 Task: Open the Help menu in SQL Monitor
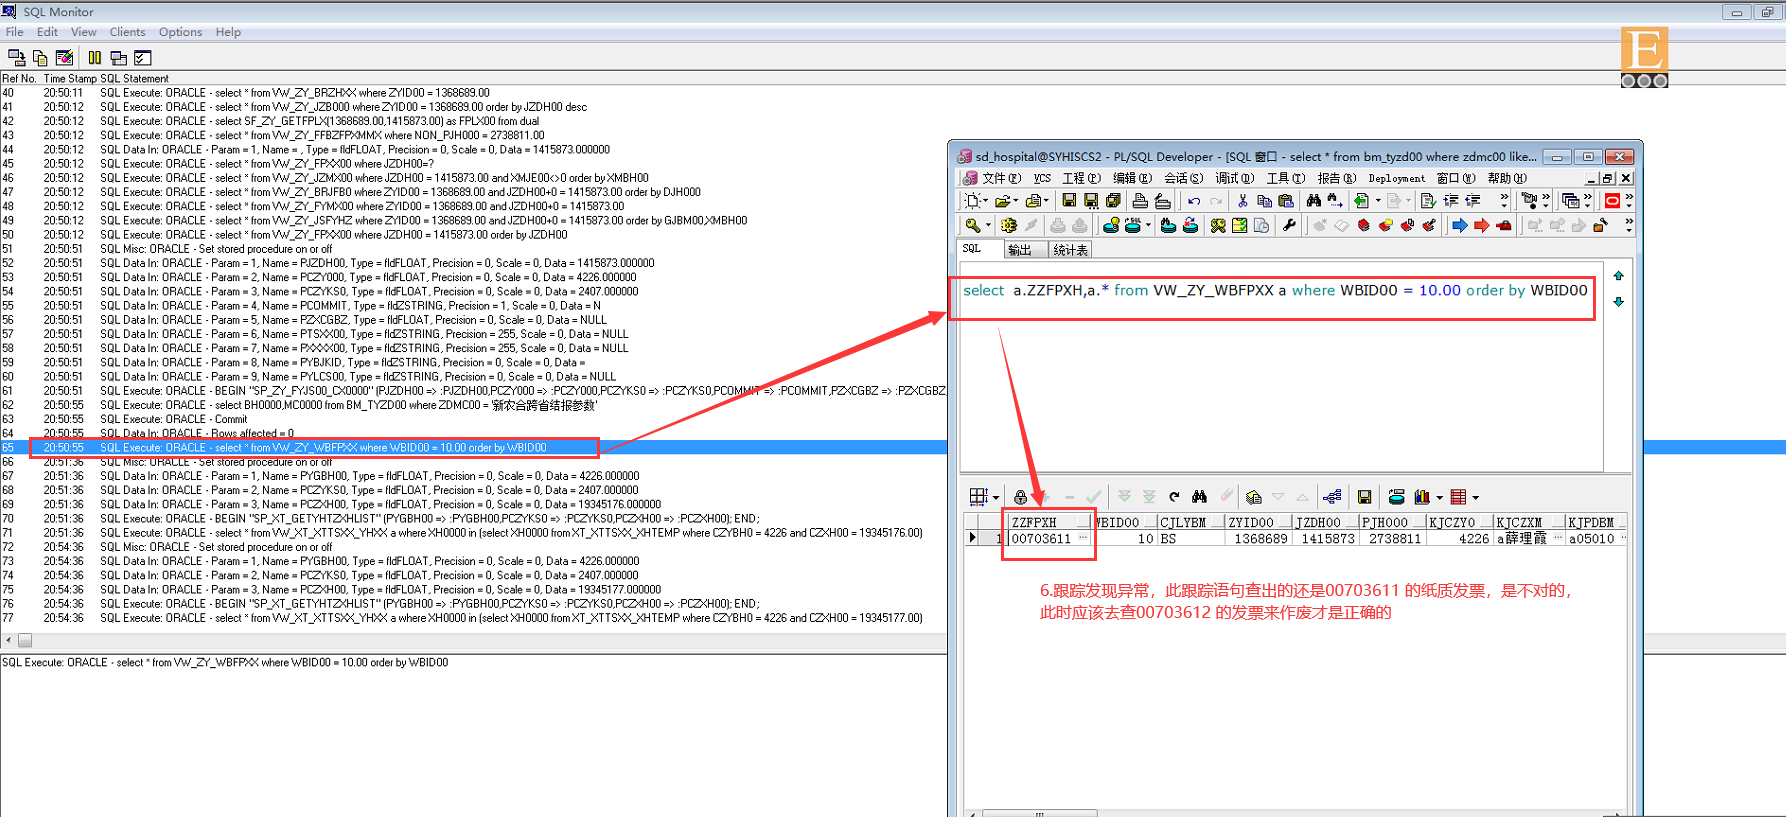pyautogui.click(x=228, y=32)
